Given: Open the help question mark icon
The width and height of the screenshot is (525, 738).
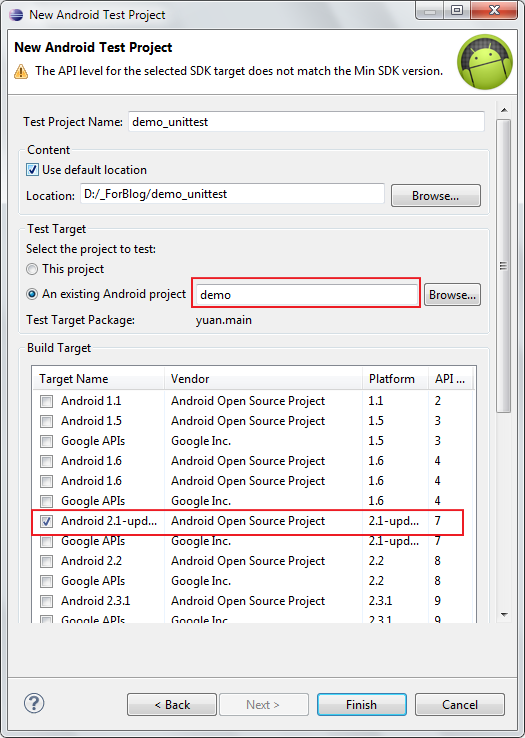Looking at the screenshot, I should tap(34, 704).
